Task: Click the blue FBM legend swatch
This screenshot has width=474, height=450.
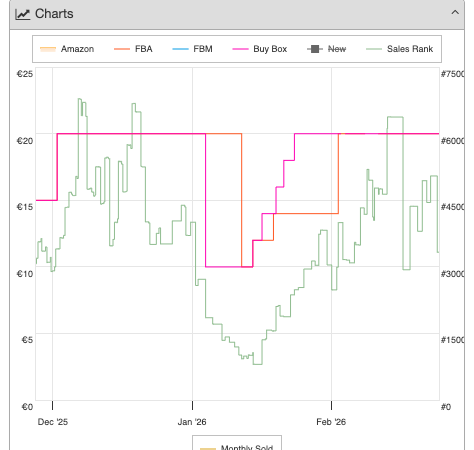Action: coord(180,49)
